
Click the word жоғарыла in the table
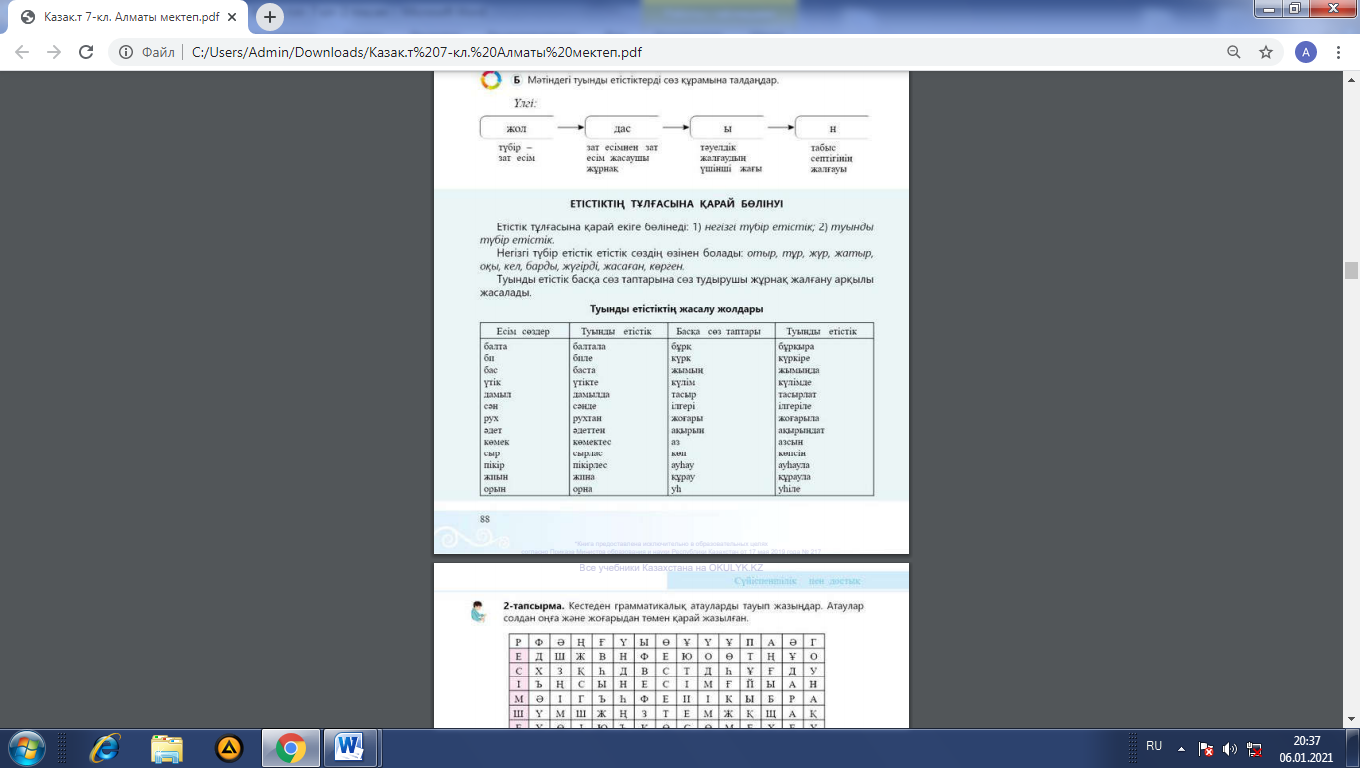(799, 418)
